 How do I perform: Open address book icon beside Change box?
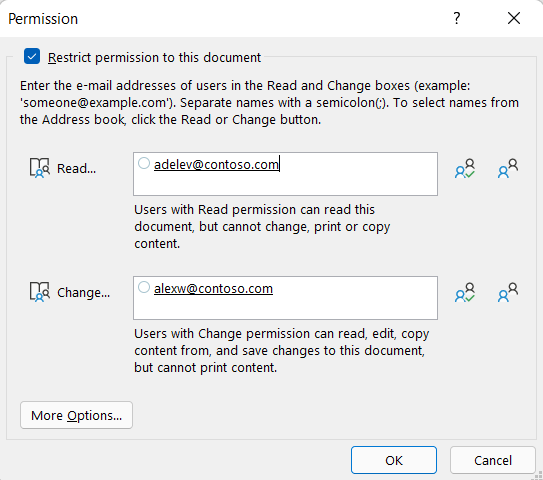[x=508, y=292]
